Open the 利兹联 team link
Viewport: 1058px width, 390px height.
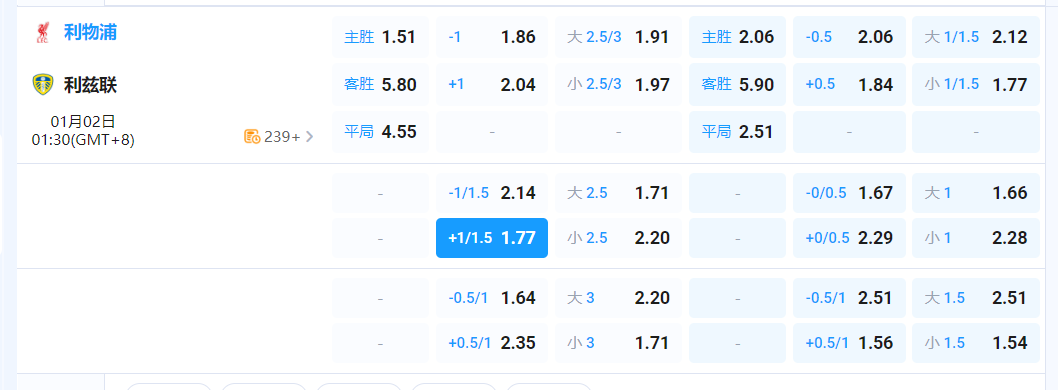click(x=90, y=84)
